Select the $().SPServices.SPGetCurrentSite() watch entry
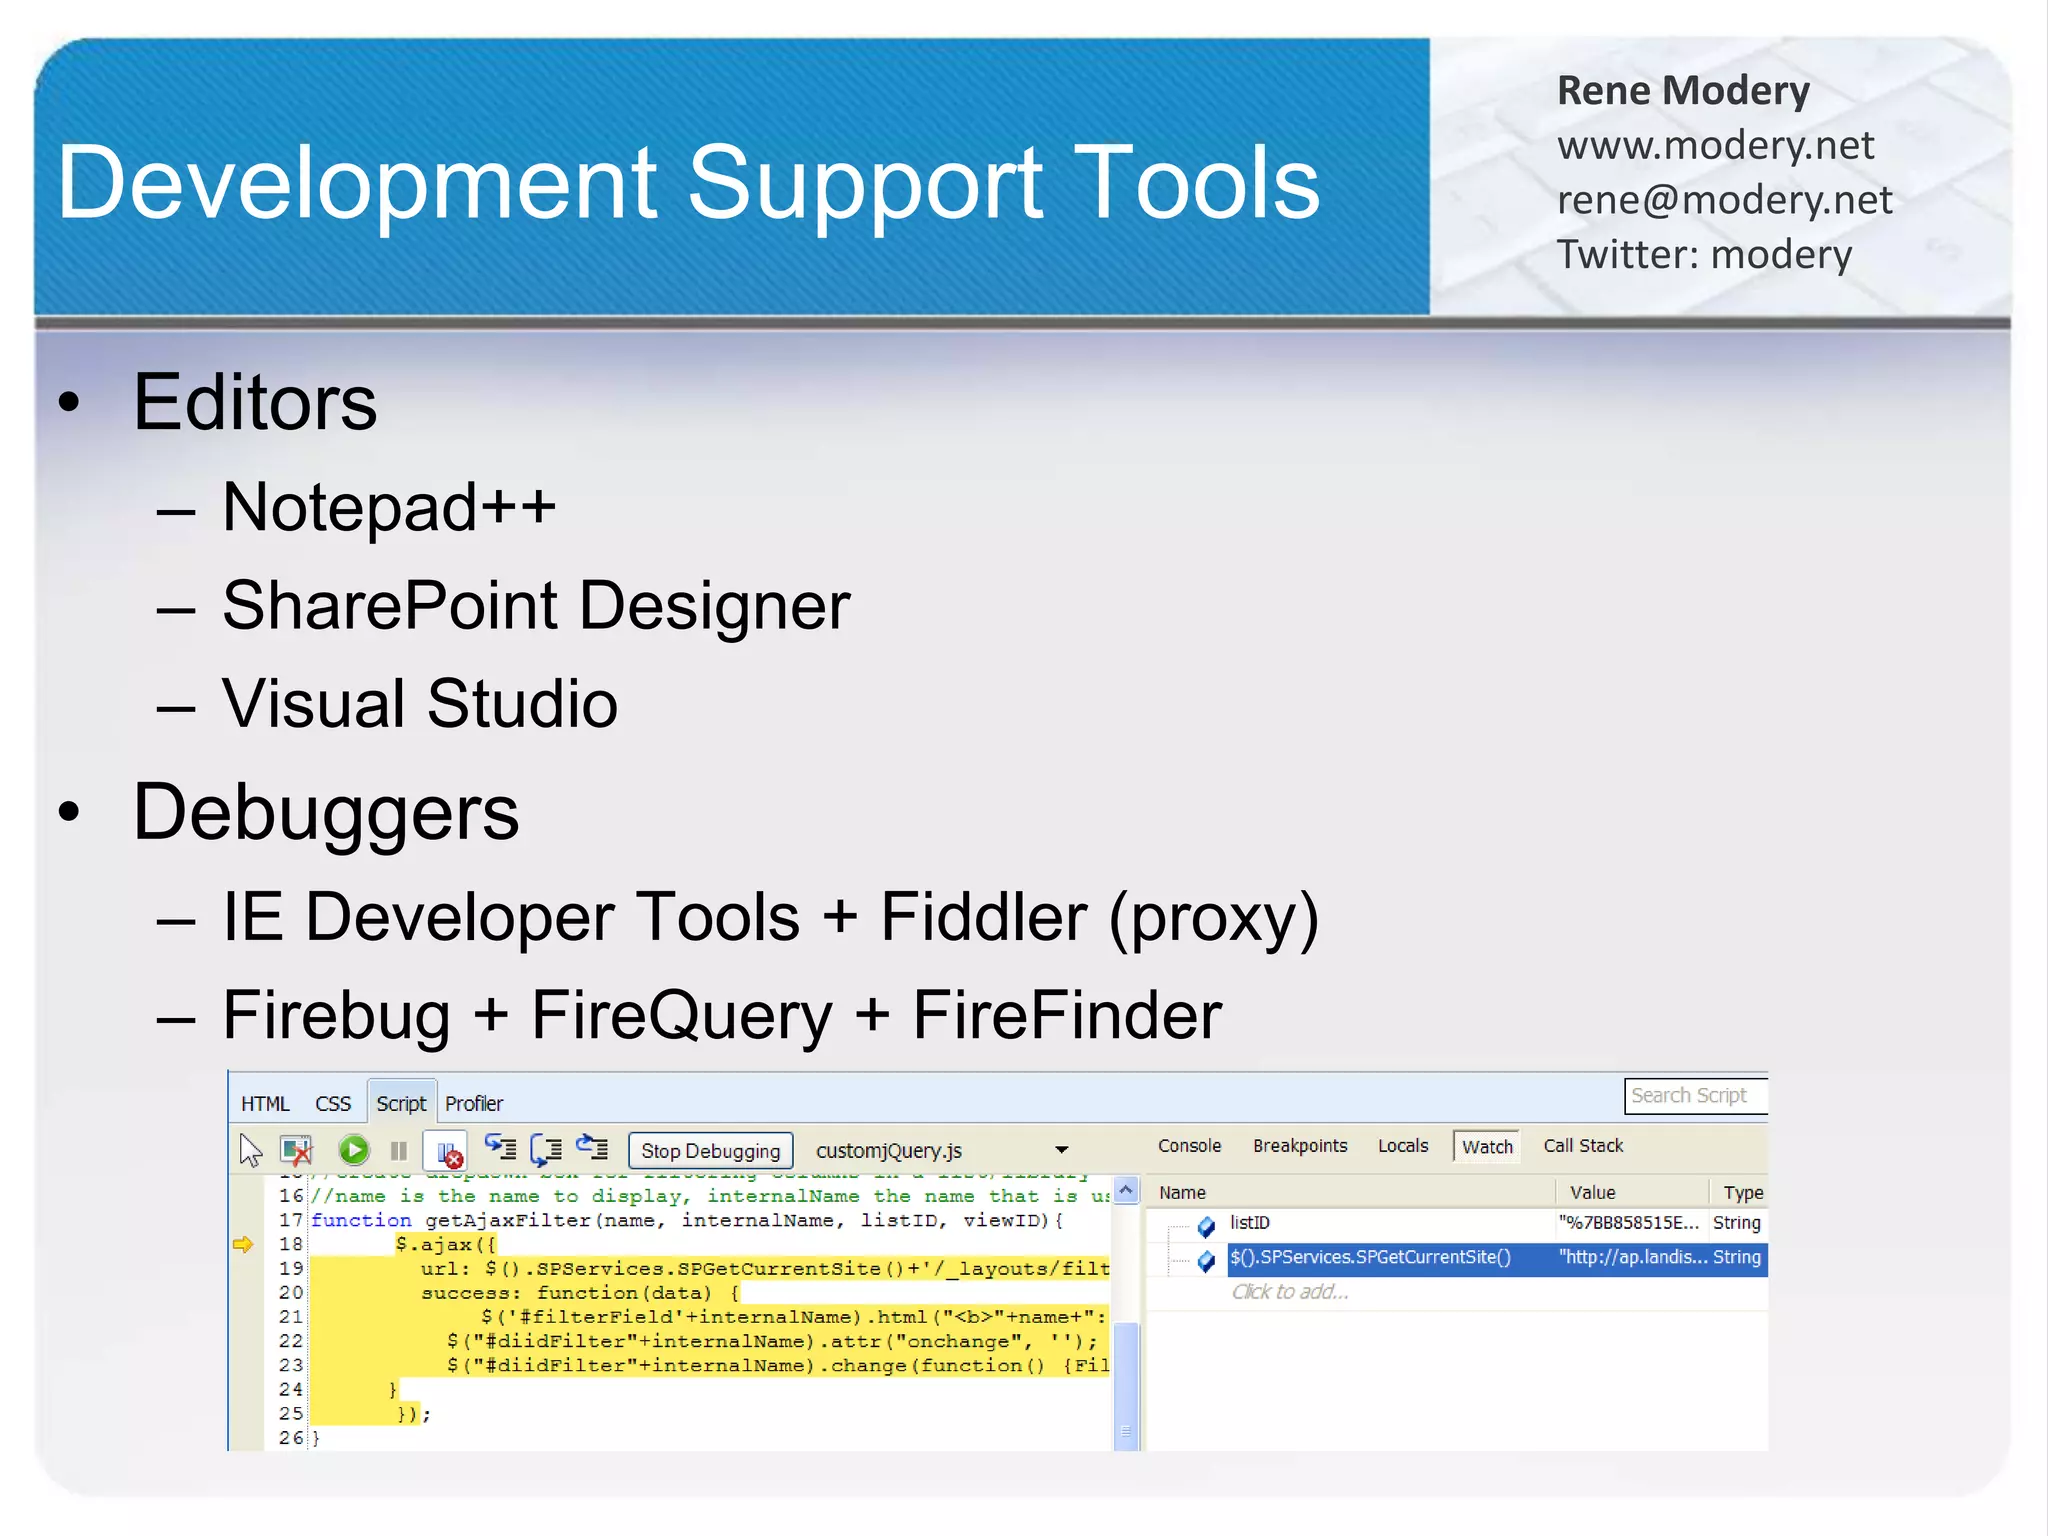Viewport: 2048px width, 1536px height. [x=1370, y=1258]
